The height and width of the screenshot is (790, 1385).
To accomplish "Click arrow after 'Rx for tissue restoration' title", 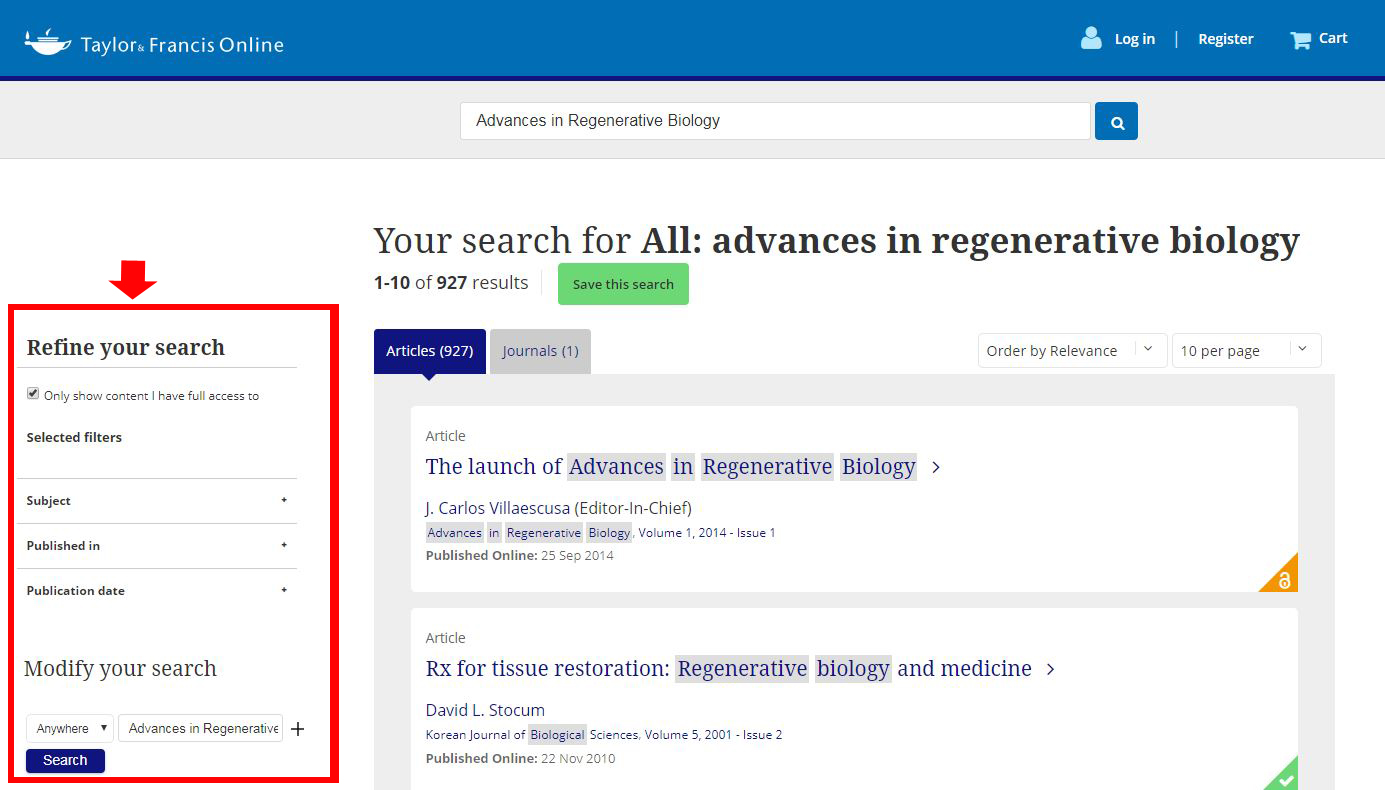I will [1051, 669].
